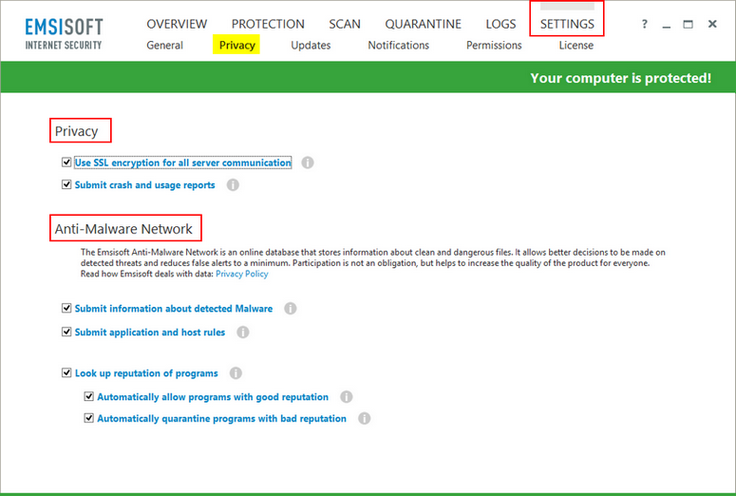Toggle Use SSL encryption checkbox
Image resolution: width=736 pixels, height=496 pixels.
67,162
